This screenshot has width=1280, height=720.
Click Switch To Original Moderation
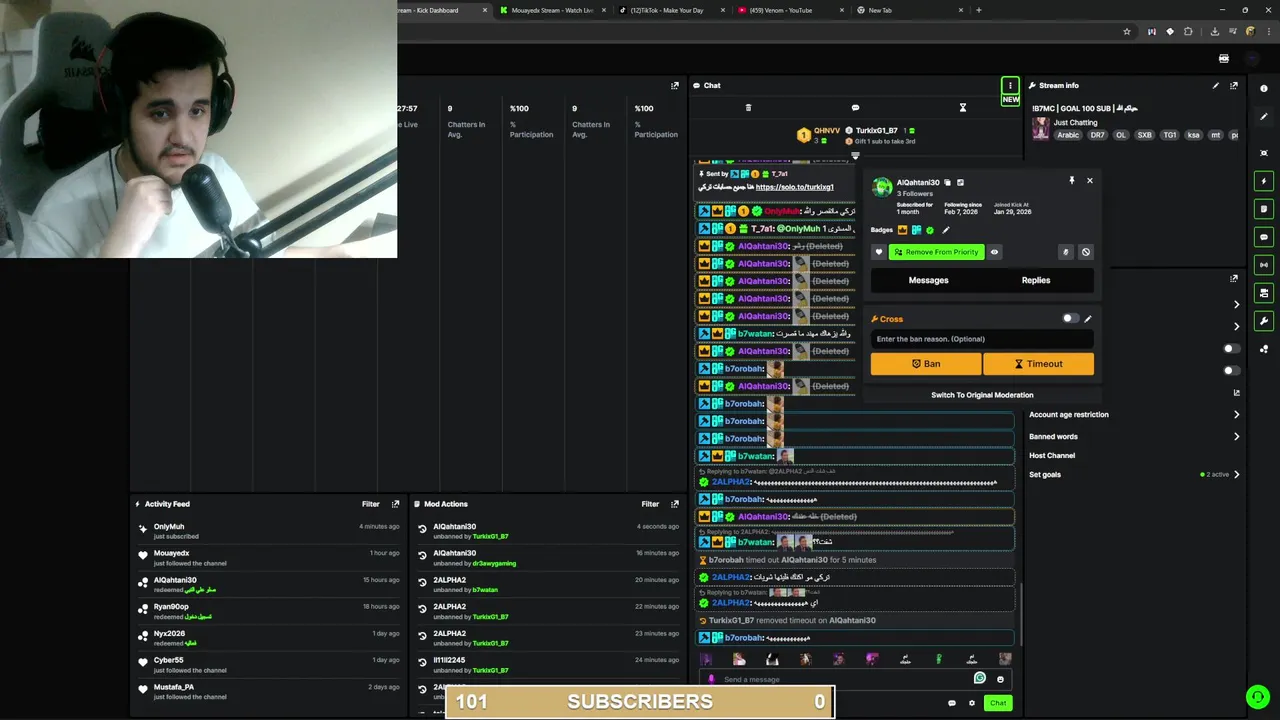pyautogui.click(x=982, y=395)
